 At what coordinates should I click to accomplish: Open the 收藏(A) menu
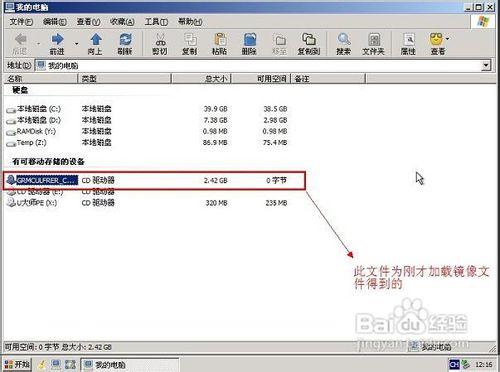(122, 22)
